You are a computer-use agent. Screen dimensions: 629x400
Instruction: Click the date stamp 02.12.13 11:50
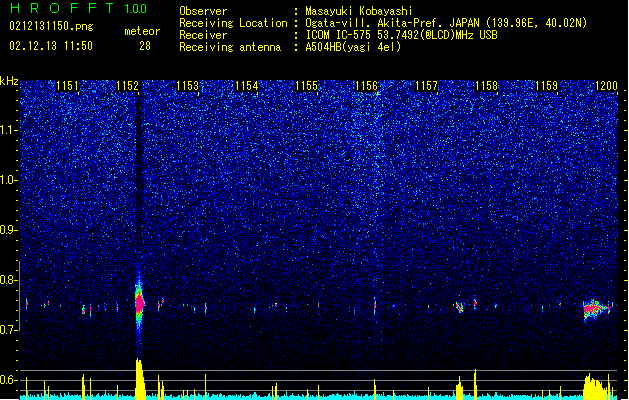[x=51, y=46]
